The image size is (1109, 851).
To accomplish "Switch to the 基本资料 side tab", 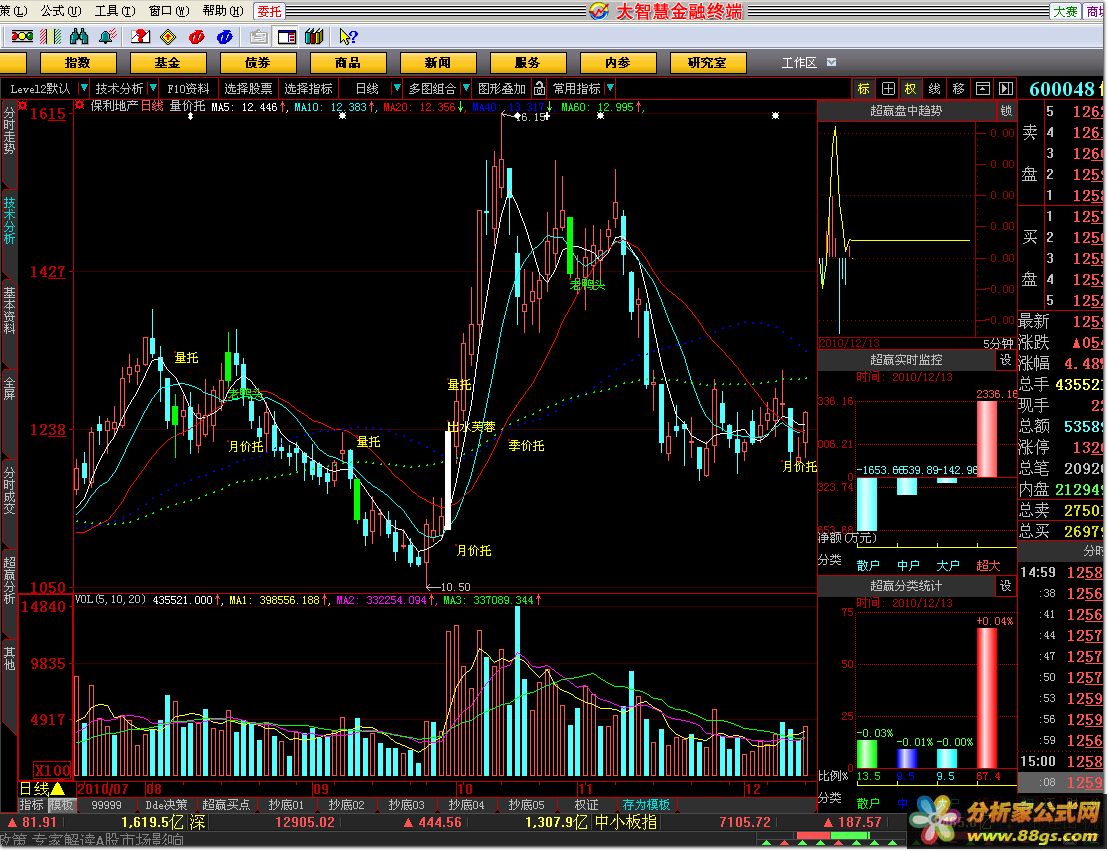I will point(9,310).
